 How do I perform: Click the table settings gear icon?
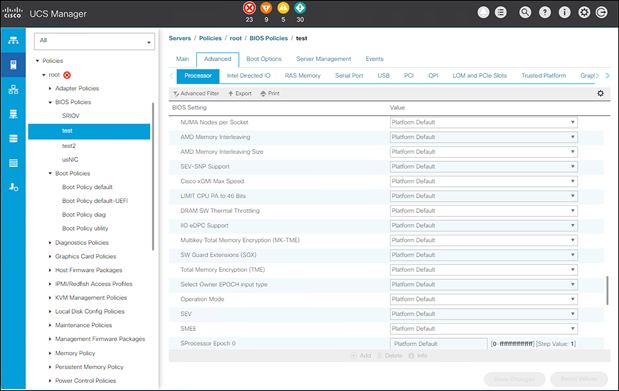point(600,94)
